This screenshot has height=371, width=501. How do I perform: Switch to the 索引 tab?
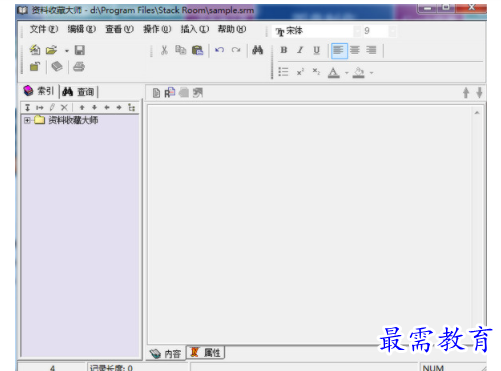39,91
